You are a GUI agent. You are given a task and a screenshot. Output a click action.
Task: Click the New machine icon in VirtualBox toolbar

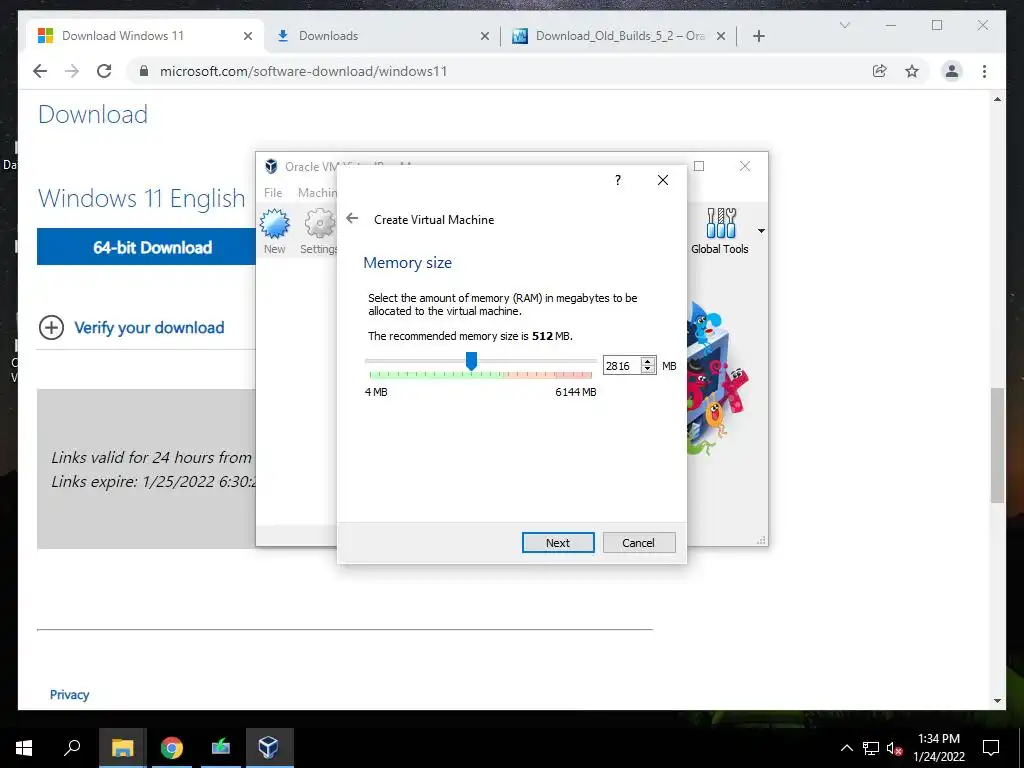pyautogui.click(x=274, y=231)
